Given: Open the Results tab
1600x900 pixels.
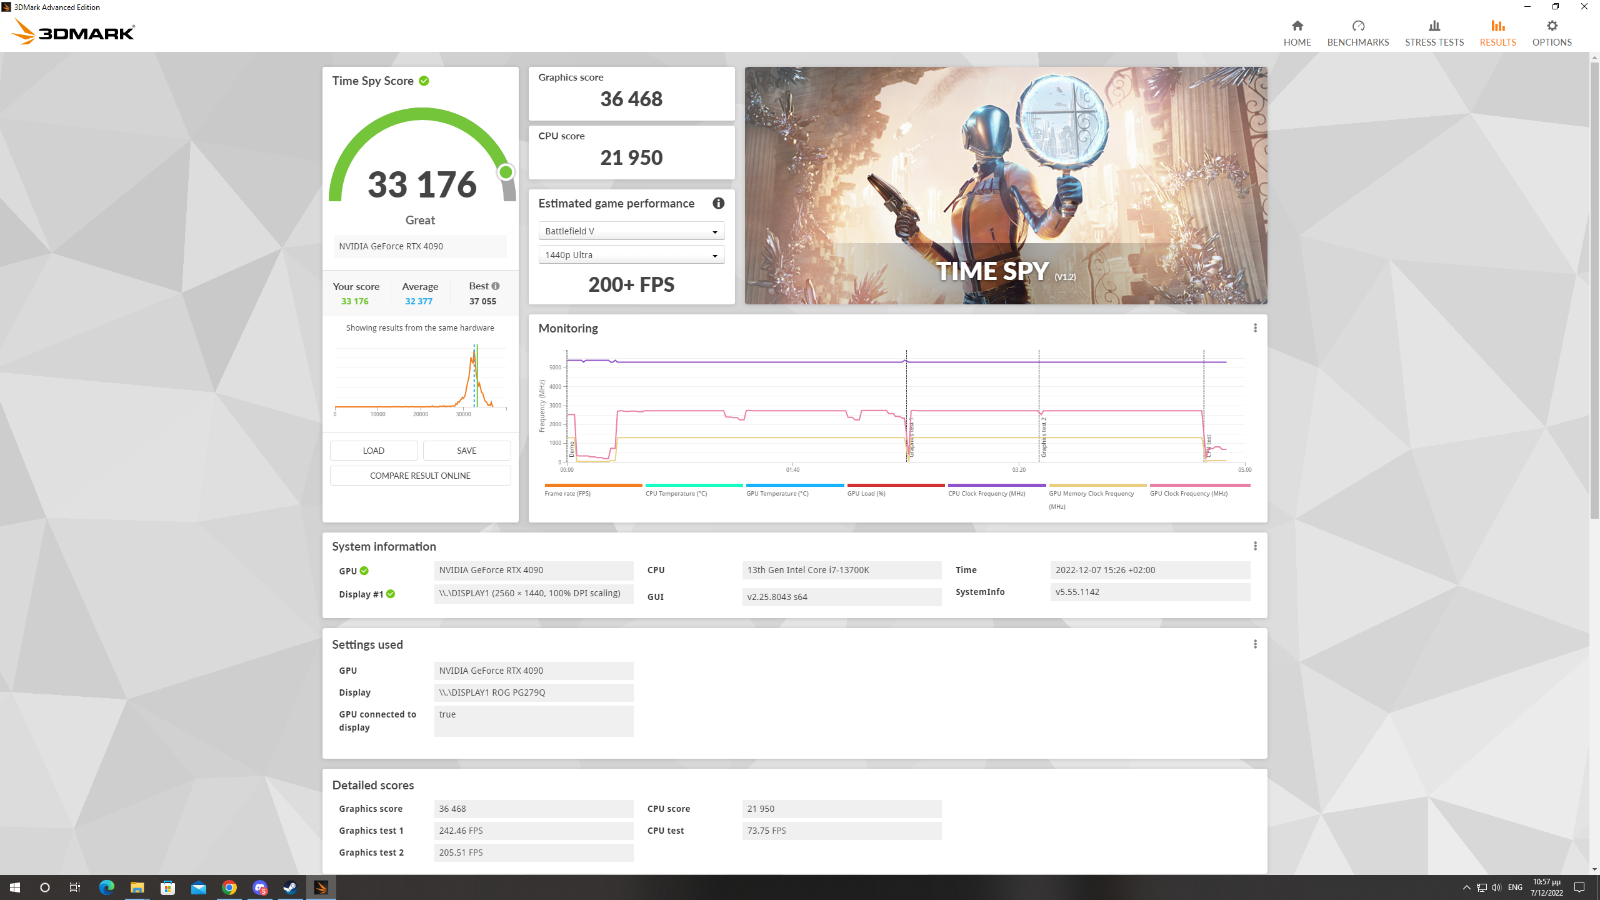Looking at the screenshot, I should [1498, 33].
